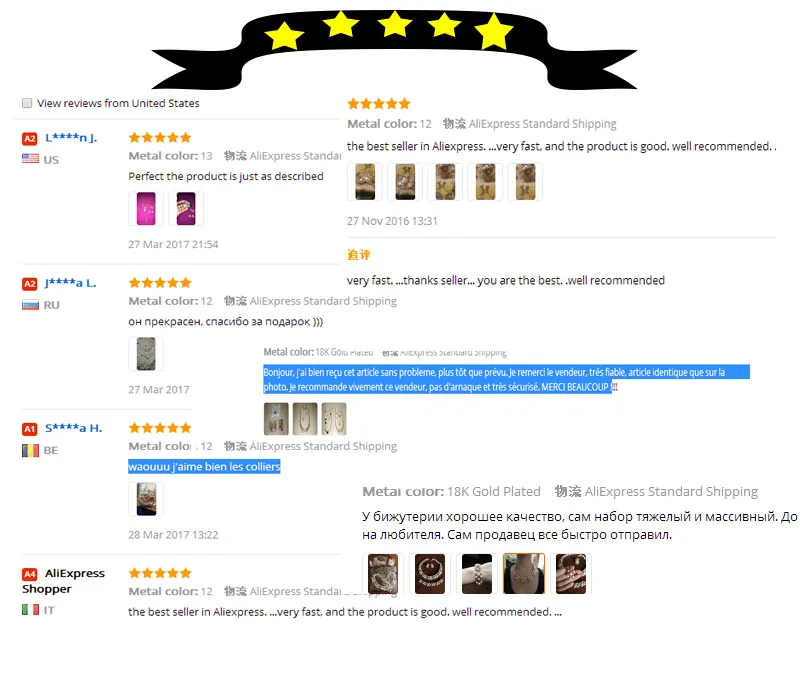Click the A4 badge beside AliExpress Shopper
This screenshot has width=800, height=700.
[30, 574]
